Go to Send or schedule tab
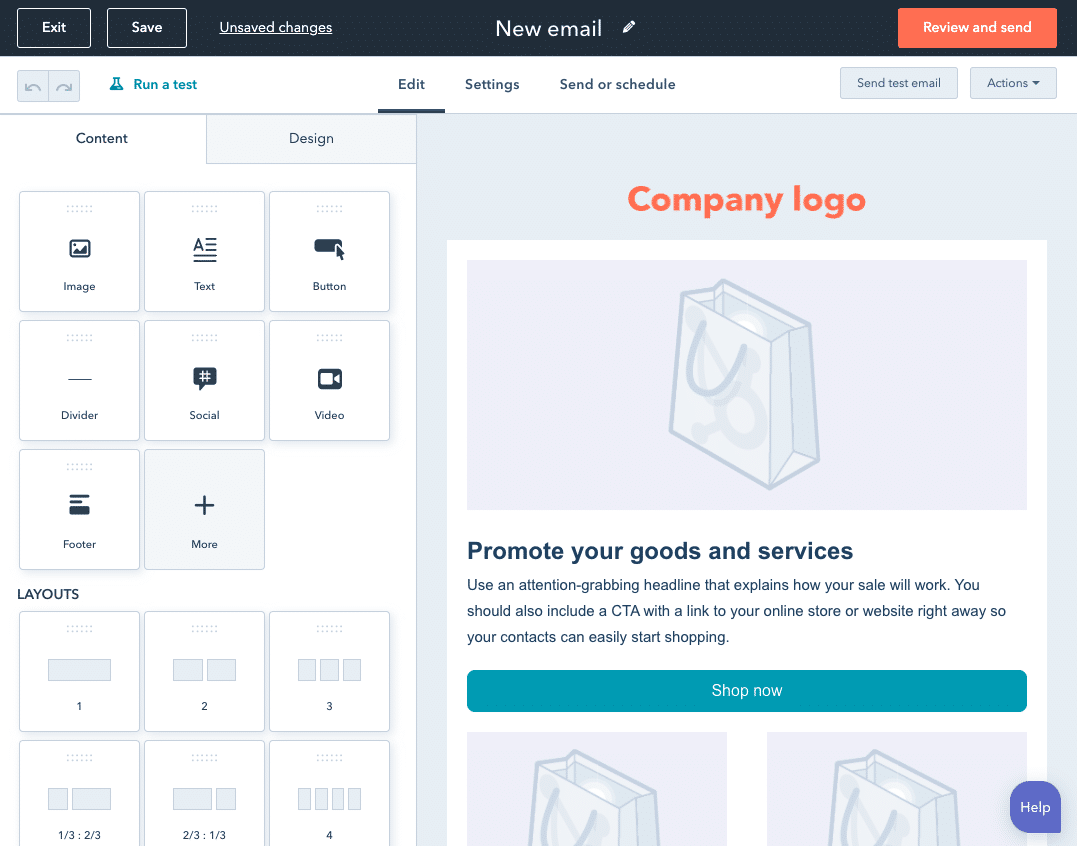Image resolution: width=1077 pixels, height=846 pixels. pyautogui.click(x=617, y=84)
